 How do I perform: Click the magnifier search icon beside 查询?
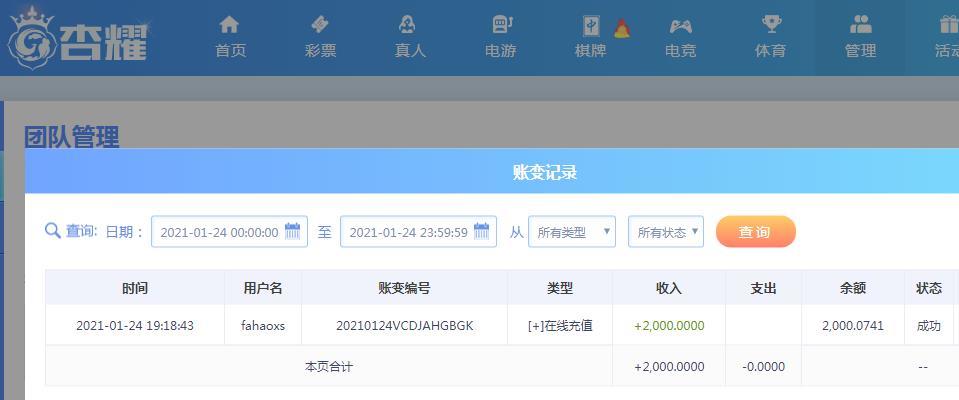53,231
